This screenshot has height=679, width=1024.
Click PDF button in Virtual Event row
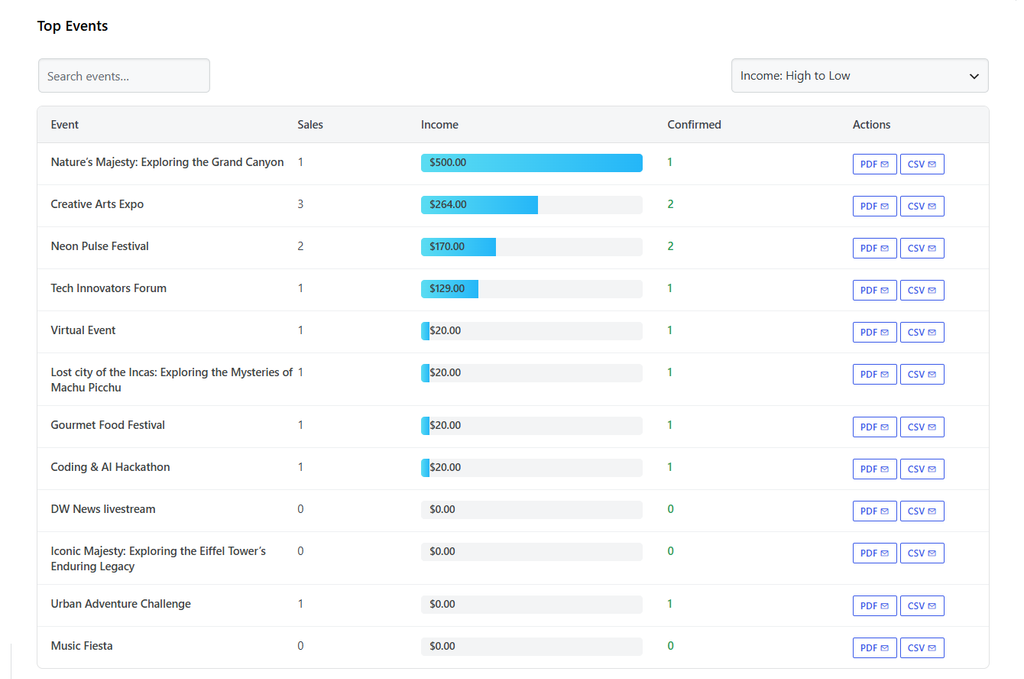pyautogui.click(x=874, y=332)
